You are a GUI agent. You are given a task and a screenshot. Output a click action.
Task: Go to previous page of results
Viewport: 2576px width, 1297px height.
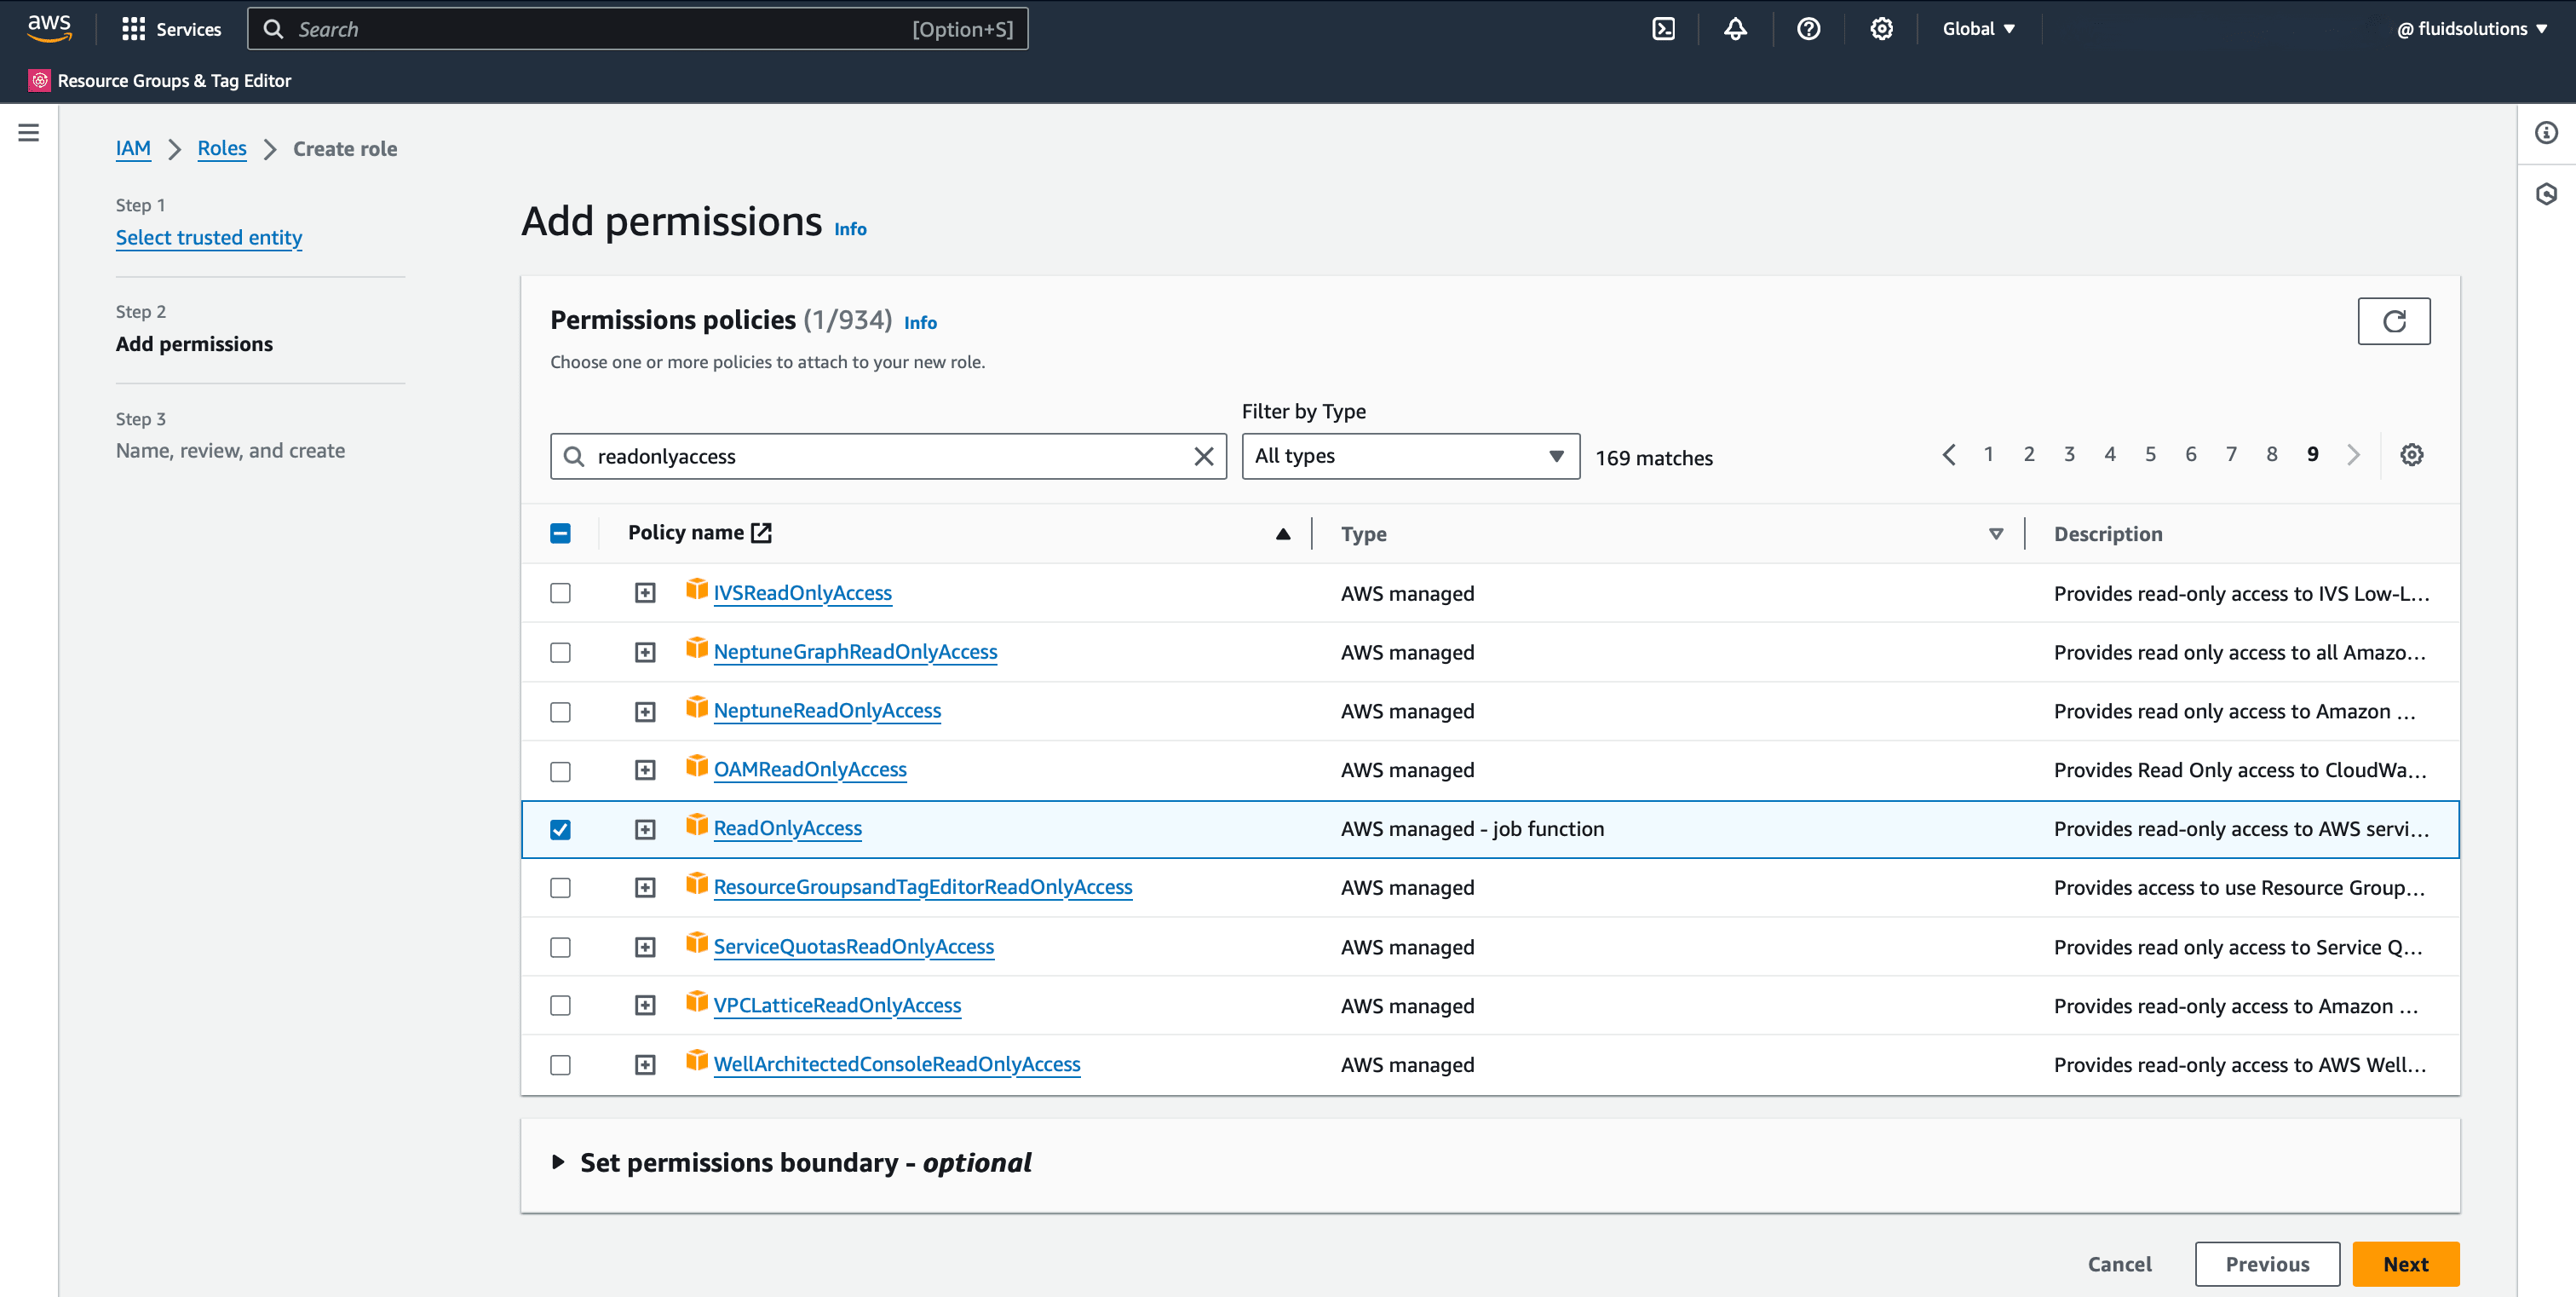pos(1948,455)
